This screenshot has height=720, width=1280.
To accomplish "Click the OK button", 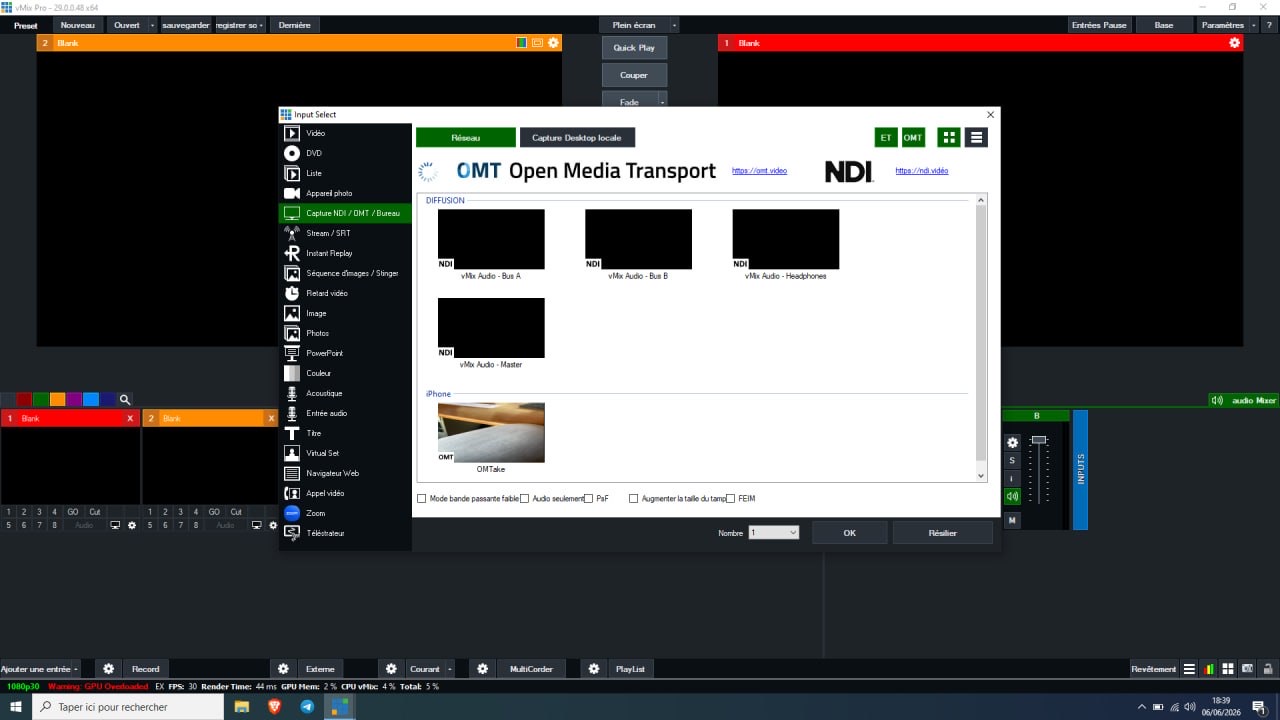I will point(849,533).
